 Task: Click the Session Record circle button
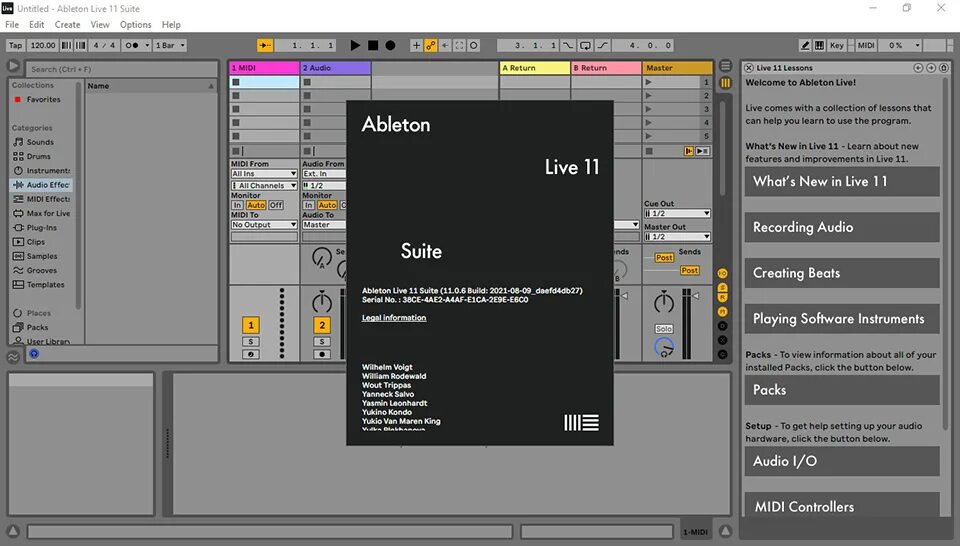tap(473, 45)
